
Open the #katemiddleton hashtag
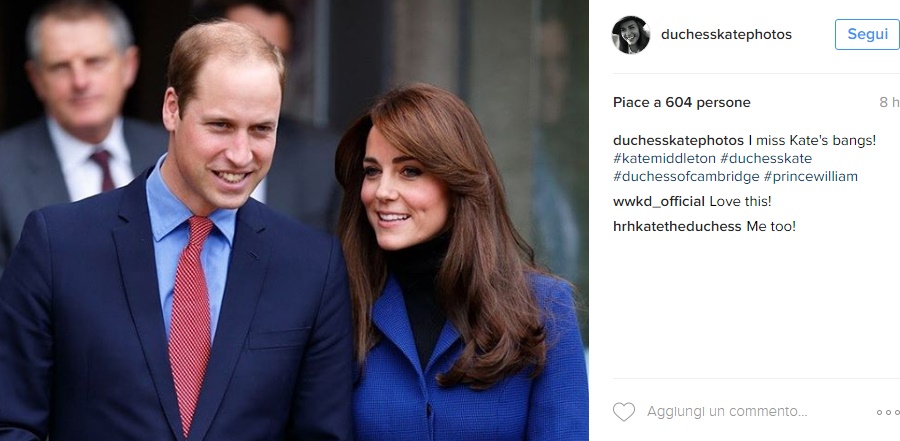pos(664,158)
